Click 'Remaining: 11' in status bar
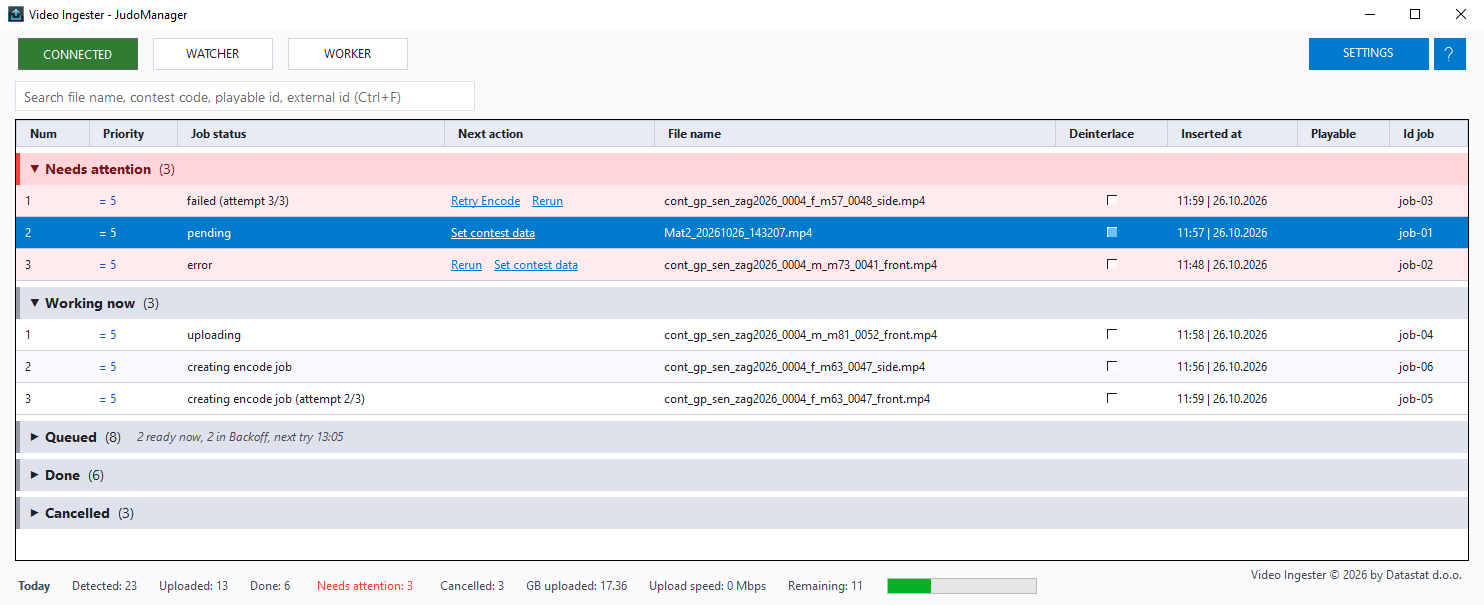The height and width of the screenshot is (605, 1484). click(825, 586)
